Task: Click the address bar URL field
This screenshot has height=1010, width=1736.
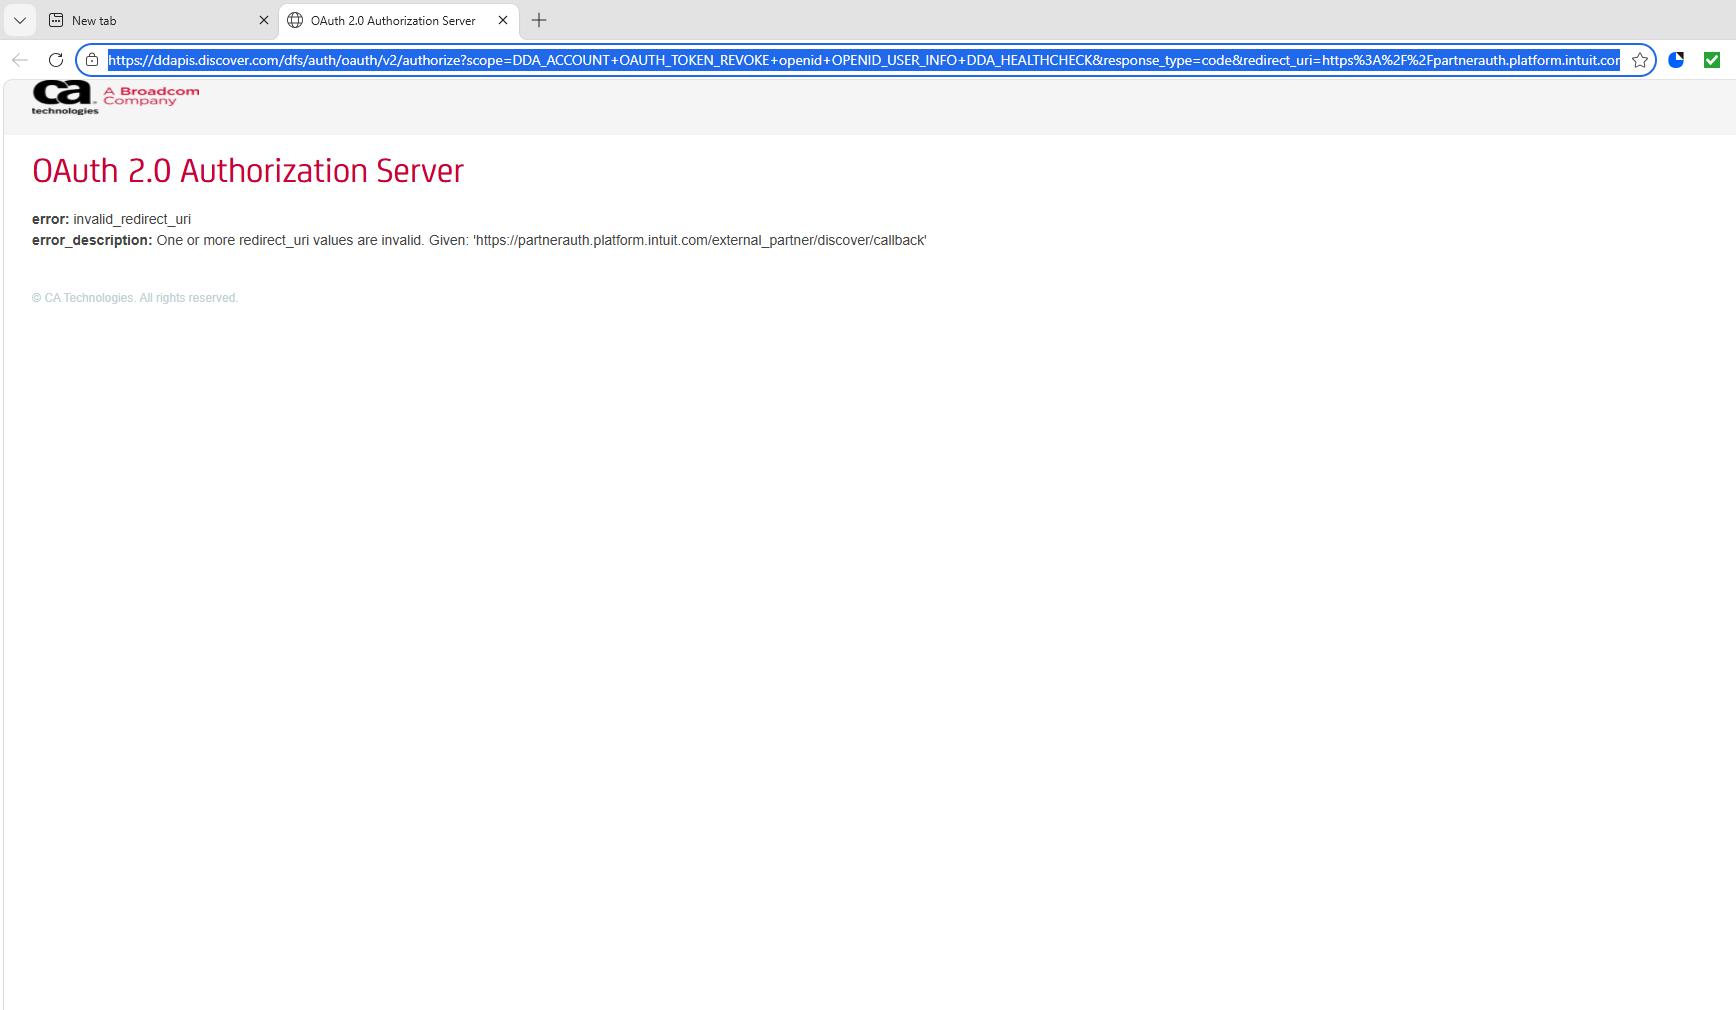Action: click(x=864, y=60)
